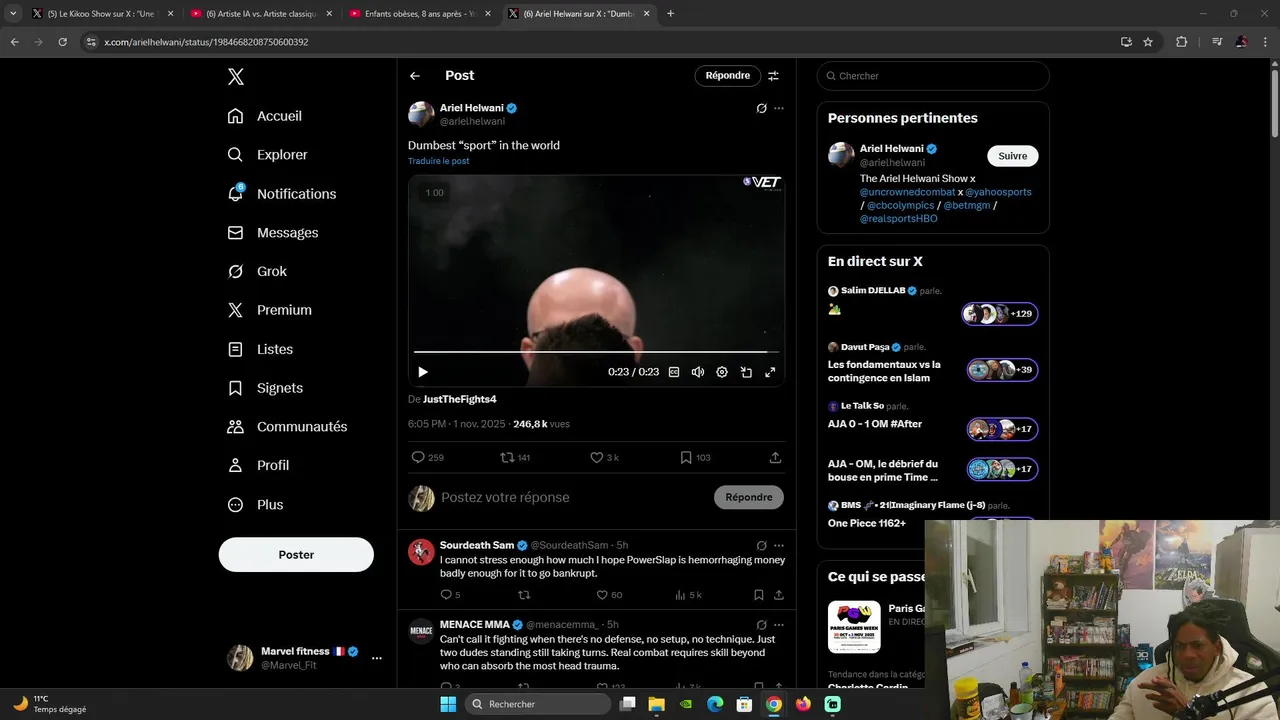Expand the Plus menu in sidebar
Screen dimensions: 1280x720
[x=255, y=505]
